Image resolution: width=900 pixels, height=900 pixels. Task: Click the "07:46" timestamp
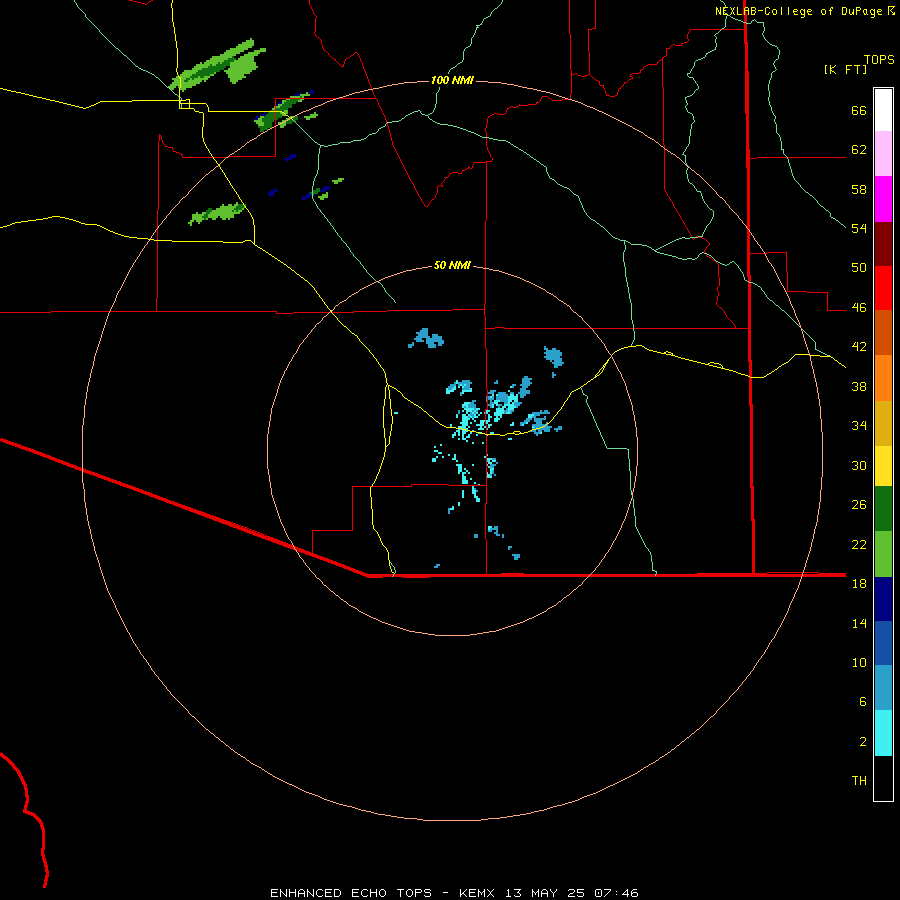point(616,893)
